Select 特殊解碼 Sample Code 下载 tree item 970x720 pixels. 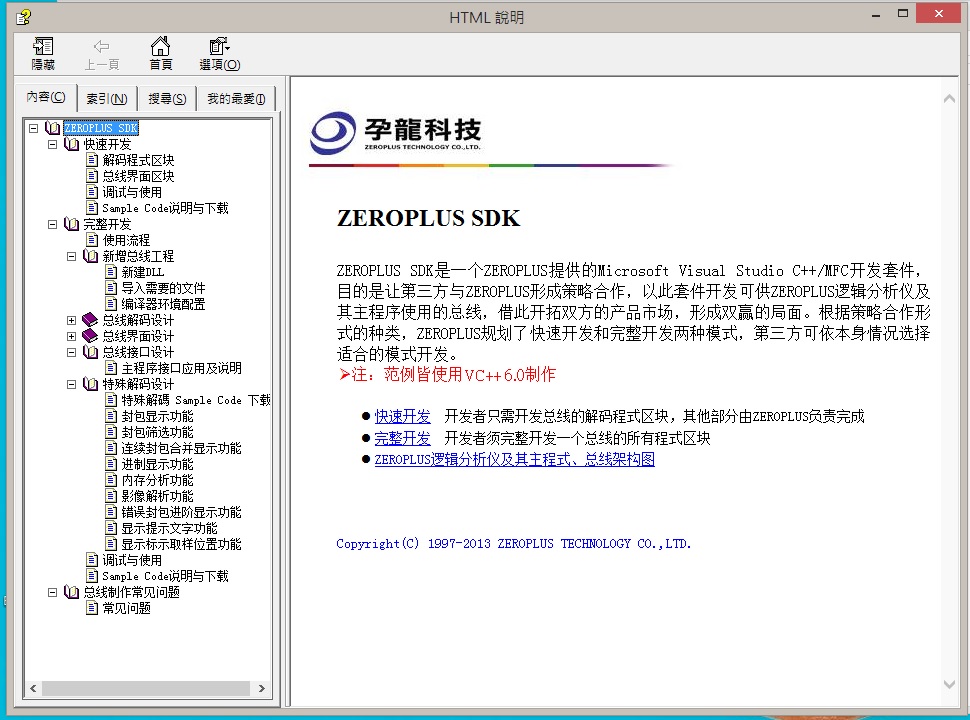pos(195,400)
